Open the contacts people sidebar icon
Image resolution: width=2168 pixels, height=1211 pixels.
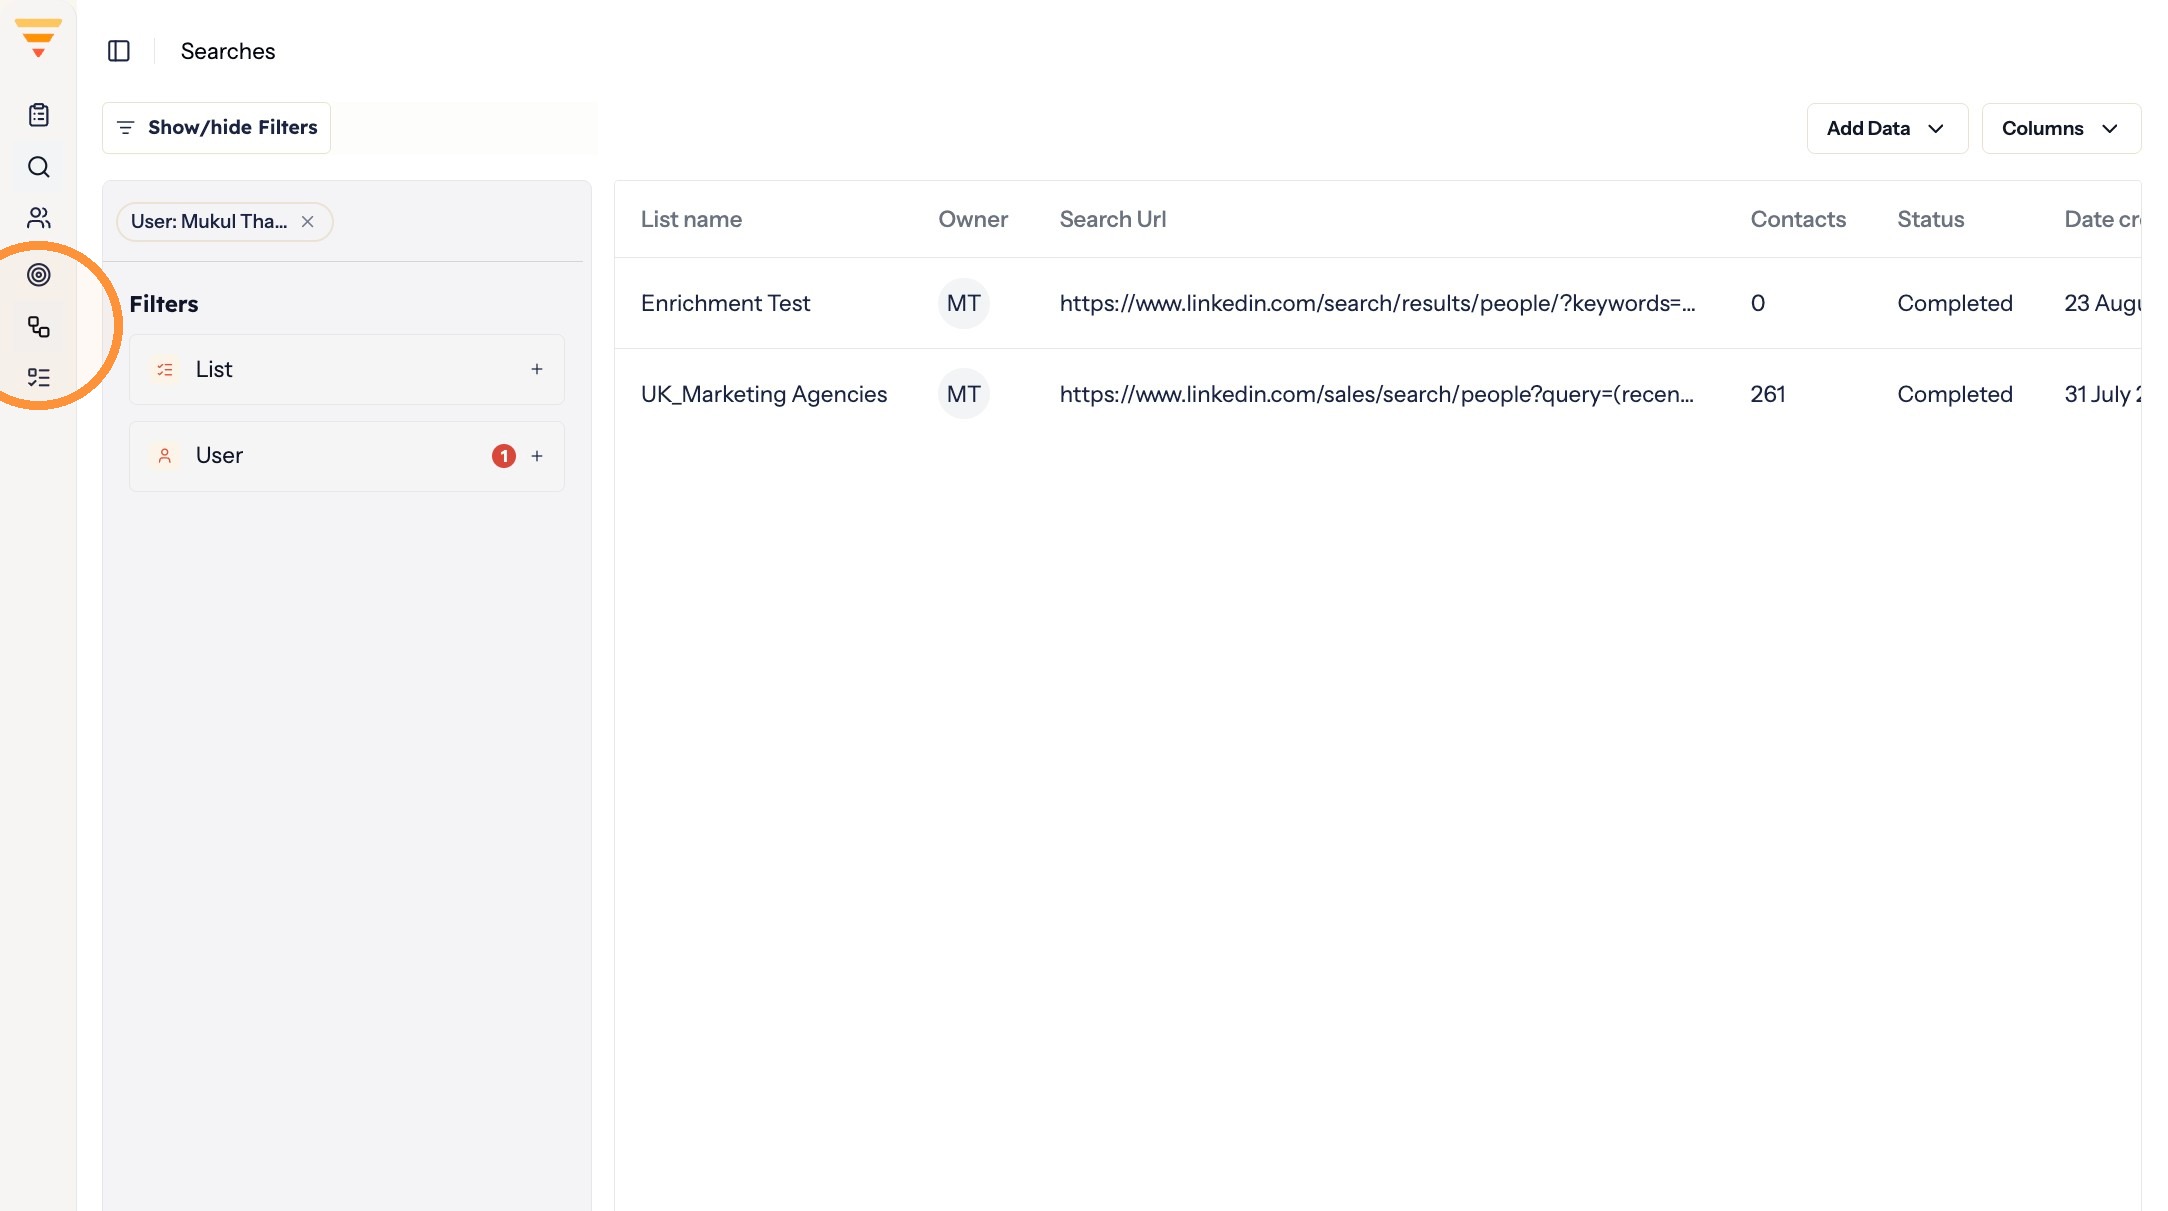coord(39,218)
